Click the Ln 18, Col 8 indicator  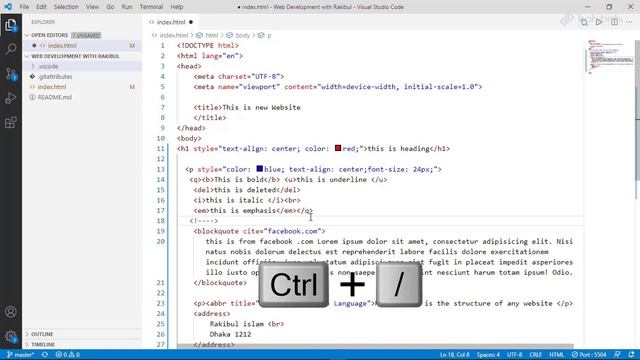click(x=455, y=355)
